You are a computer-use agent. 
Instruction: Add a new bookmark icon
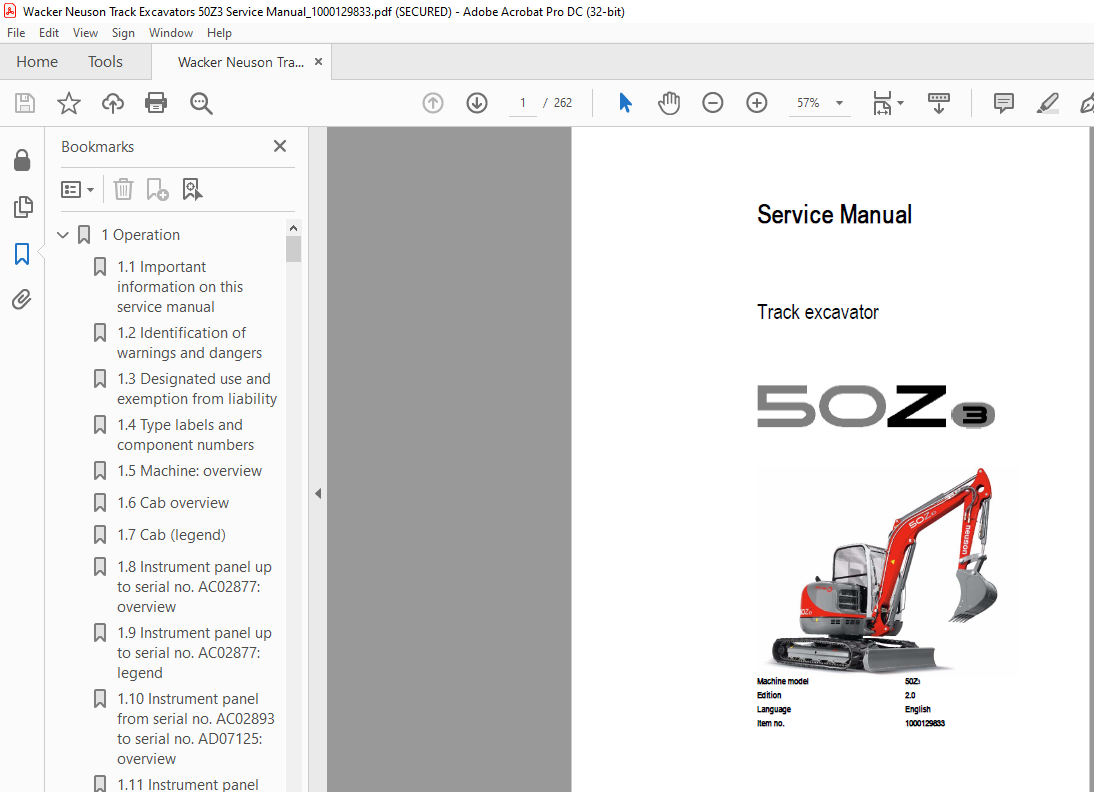(157, 189)
